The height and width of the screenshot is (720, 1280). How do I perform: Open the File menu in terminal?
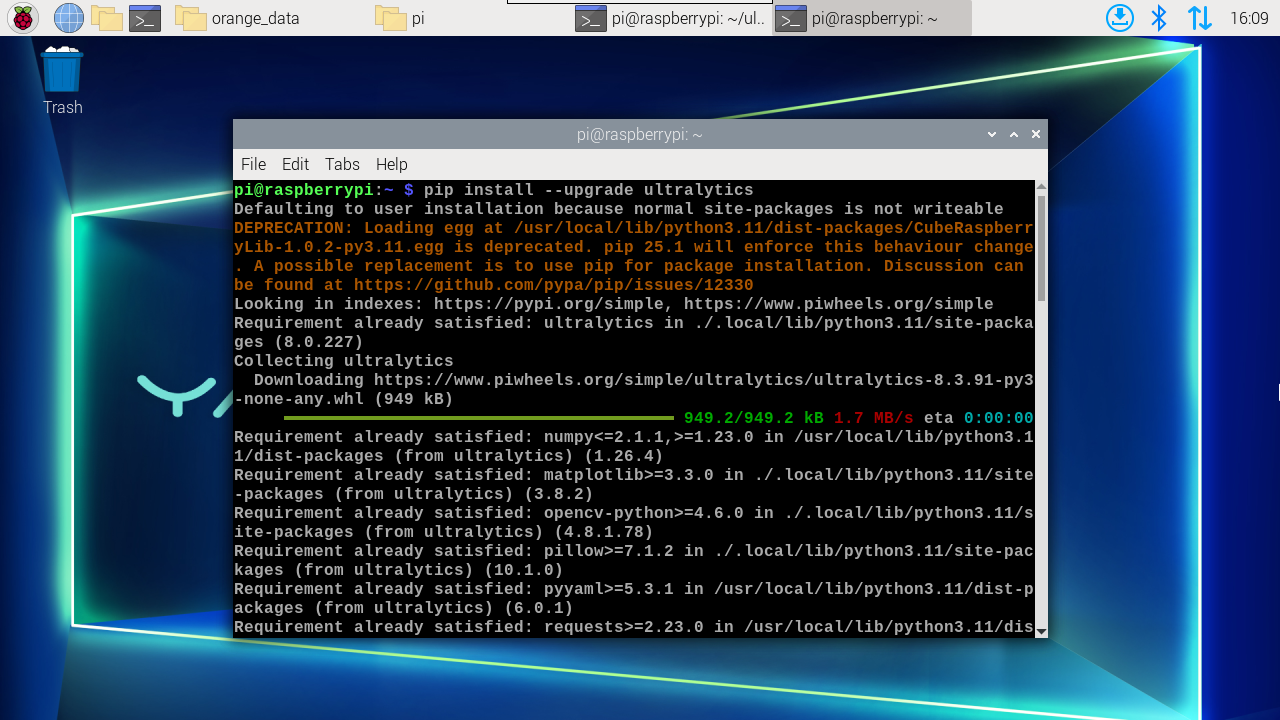tap(254, 164)
